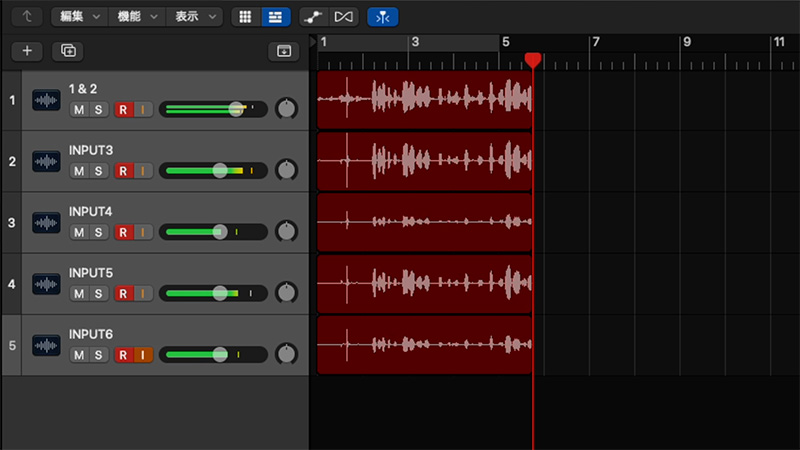Click the pan knob of INPUT6 track
This screenshot has height=450, width=800.
[x=286, y=354]
